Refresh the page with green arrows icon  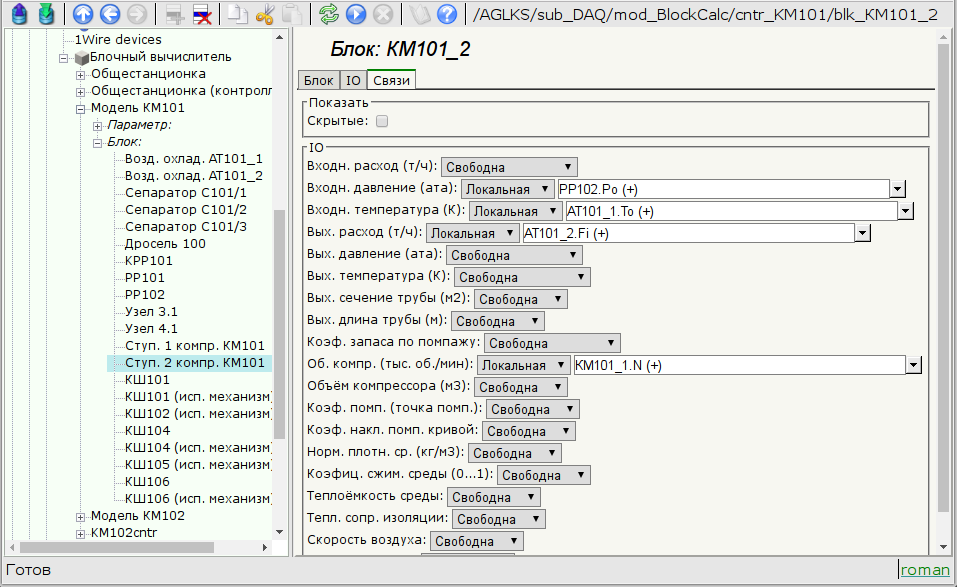point(329,14)
